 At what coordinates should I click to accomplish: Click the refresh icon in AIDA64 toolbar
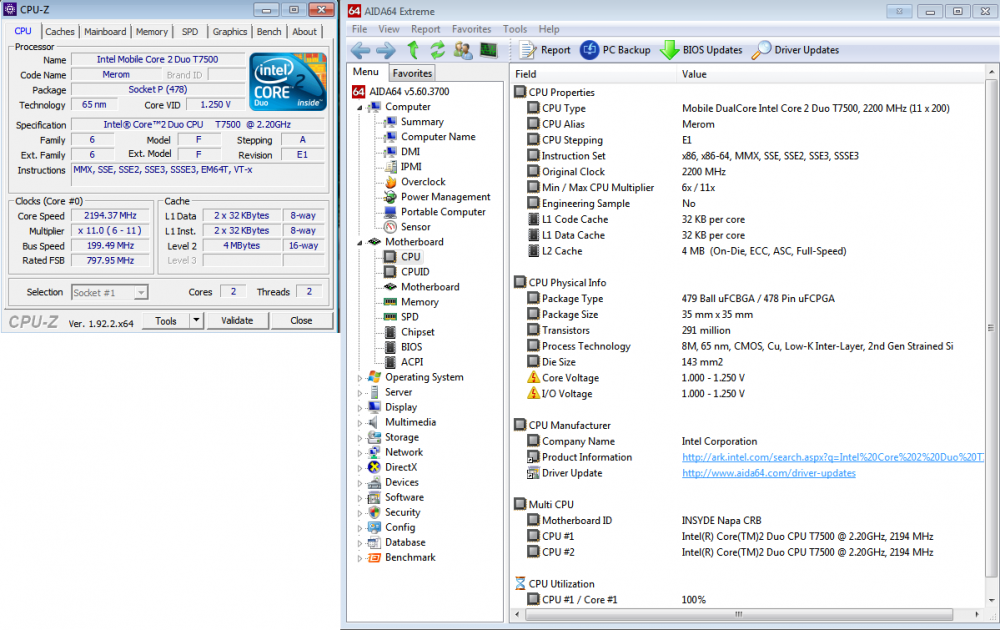pos(437,50)
